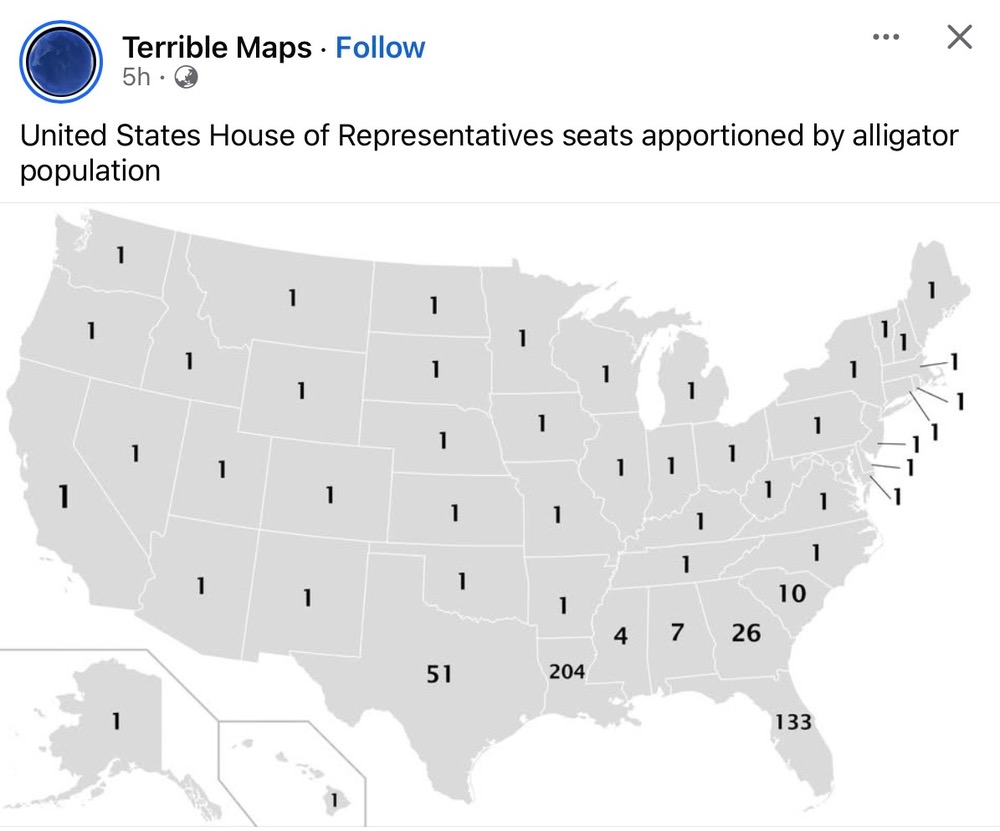Click Louisiana's 204 seats label on map
1000x831 pixels.
point(567,671)
